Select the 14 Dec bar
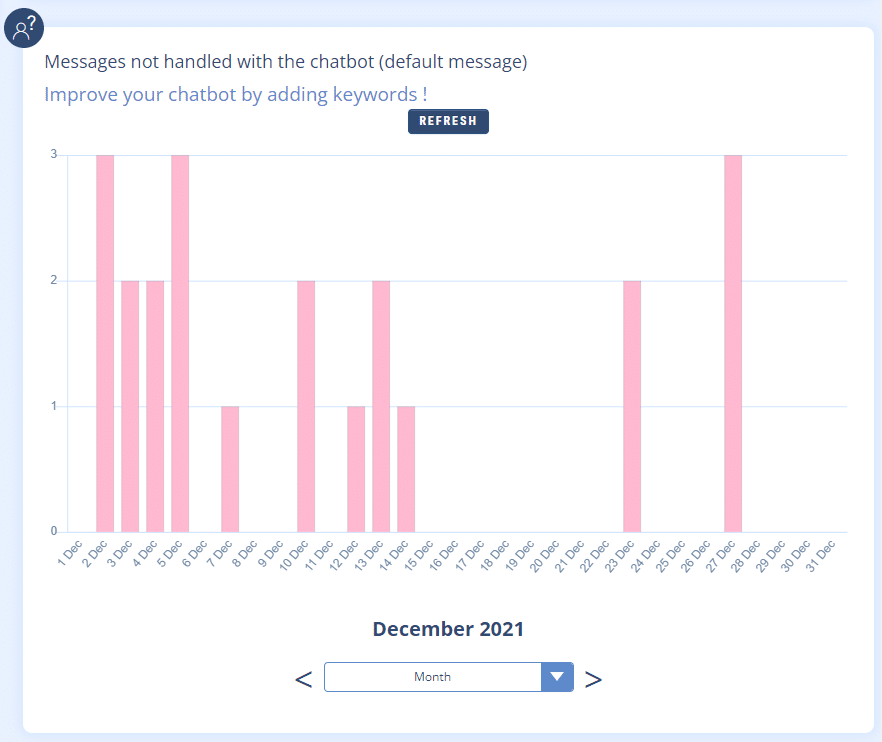This screenshot has width=882, height=742. click(x=406, y=469)
